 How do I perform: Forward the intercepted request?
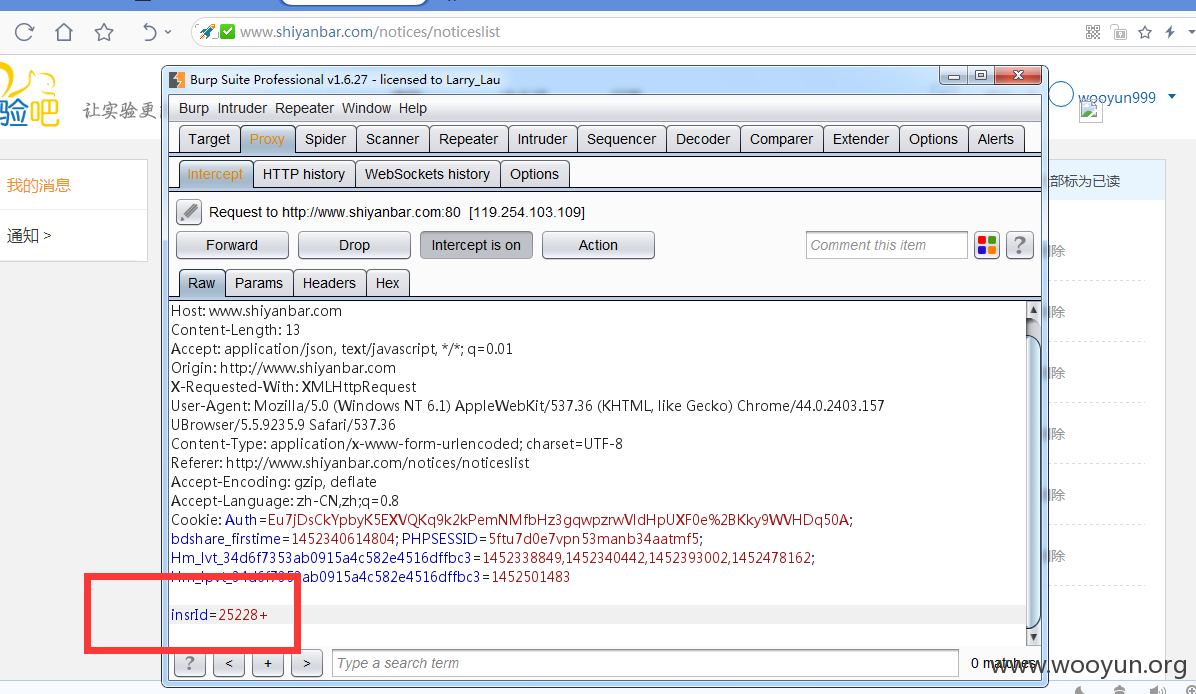click(x=232, y=246)
